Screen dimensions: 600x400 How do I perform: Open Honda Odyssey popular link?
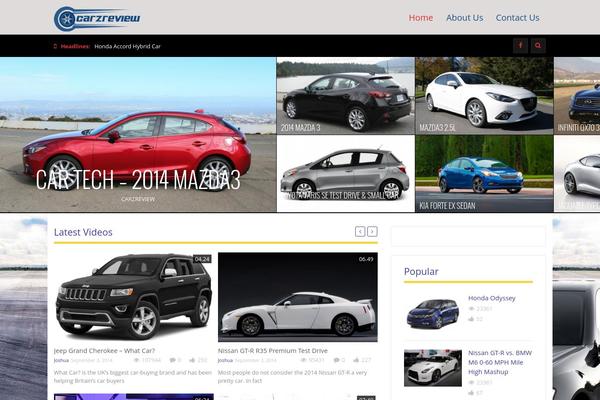pyautogui.click(x=492, y=298)
